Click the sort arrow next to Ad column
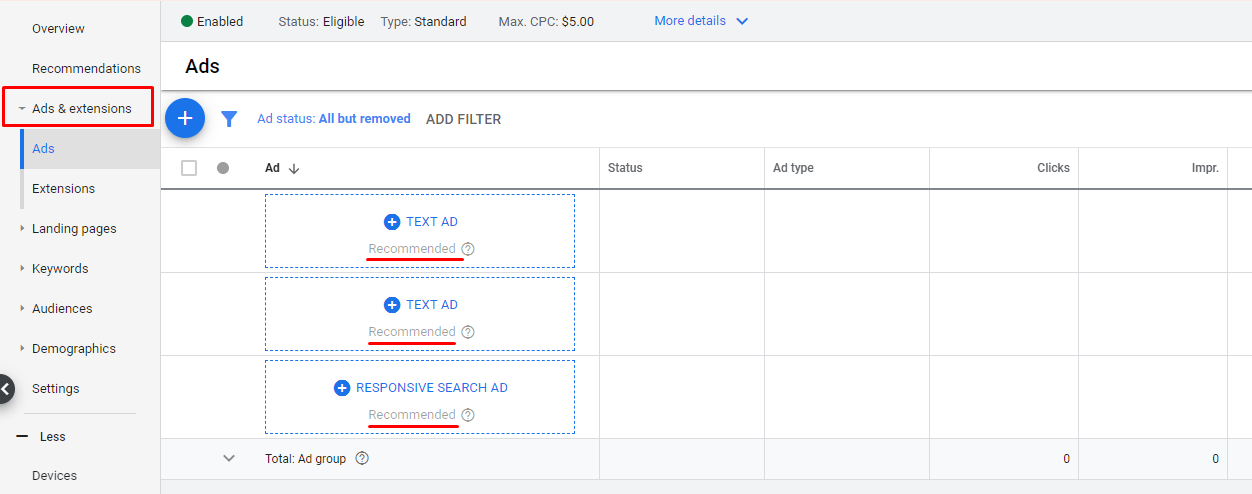 tap(294, 168)
